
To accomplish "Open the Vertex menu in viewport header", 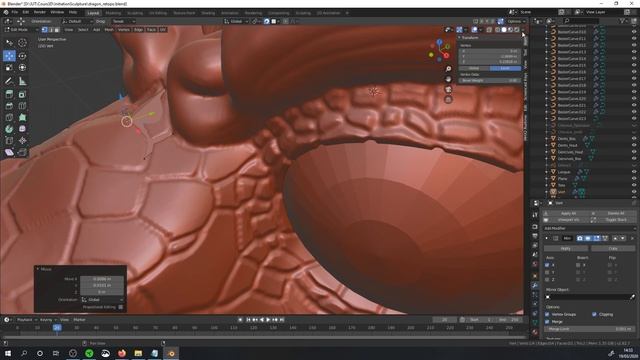I will pyautogui.click(x=124, y=30).
